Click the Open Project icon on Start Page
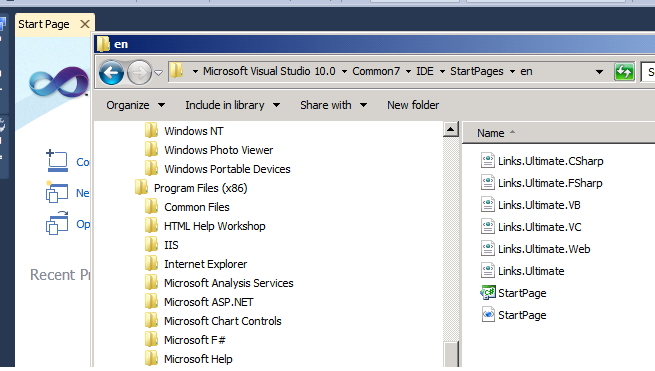This screenshot has height=371, width=655. 57,224
